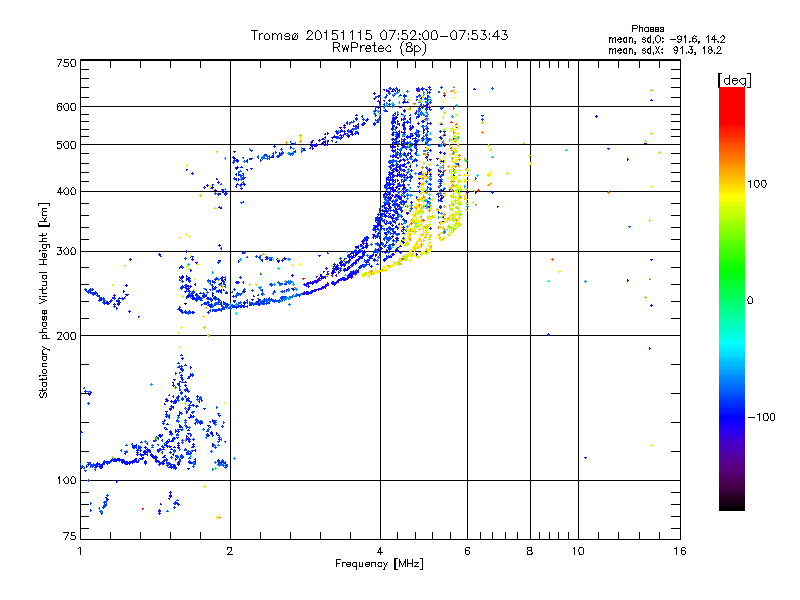The height and width of the screenshot is (600, 800).
Task: Click the '500' y-axis tick label
Action: click(x=66, y=145)
